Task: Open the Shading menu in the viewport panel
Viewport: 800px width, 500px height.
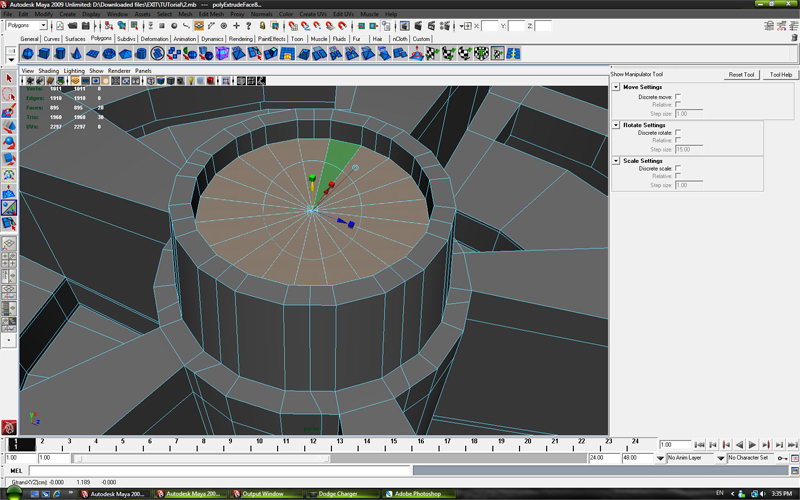Action: (48, 71)
